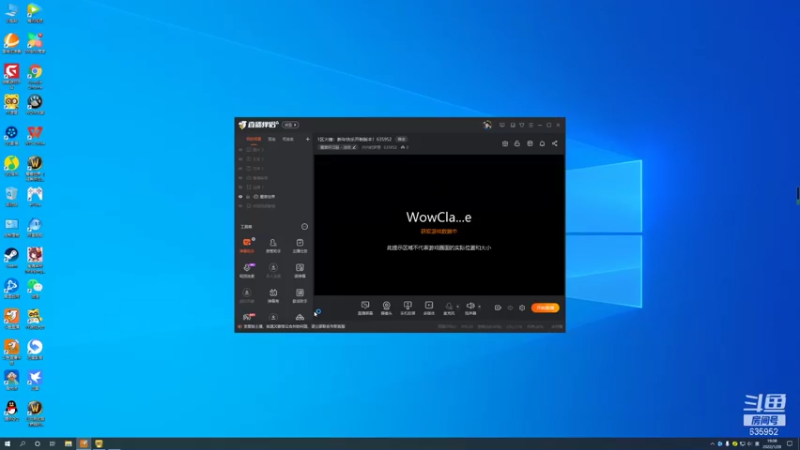Open the hamburger menu in the title bar
This screenshot has height=450, width=800.
pyautogui.click(x=531, y=125)
